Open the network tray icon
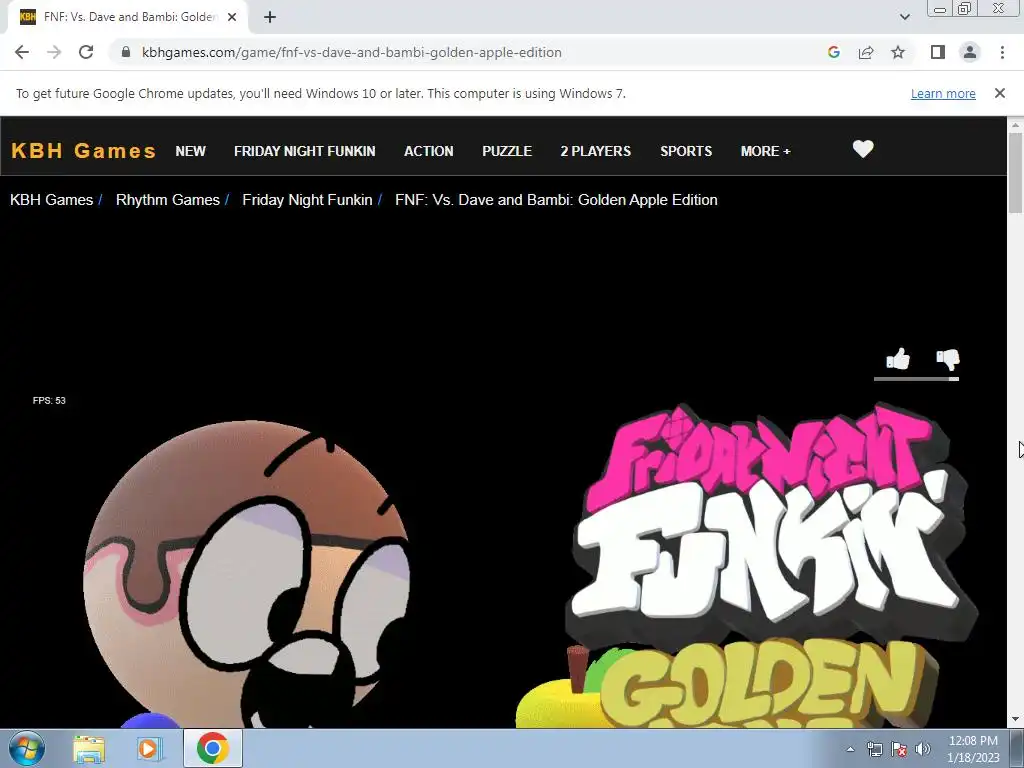1024x768 pixels. [874, 749]
